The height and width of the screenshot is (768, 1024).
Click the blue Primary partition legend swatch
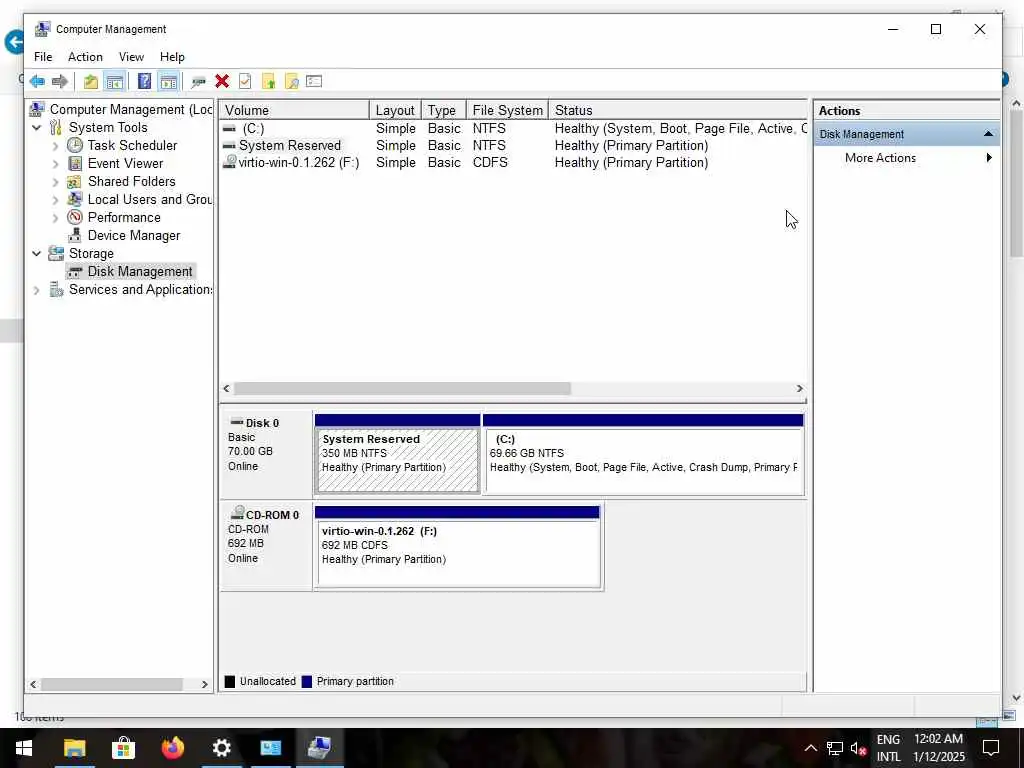(307, 682)
